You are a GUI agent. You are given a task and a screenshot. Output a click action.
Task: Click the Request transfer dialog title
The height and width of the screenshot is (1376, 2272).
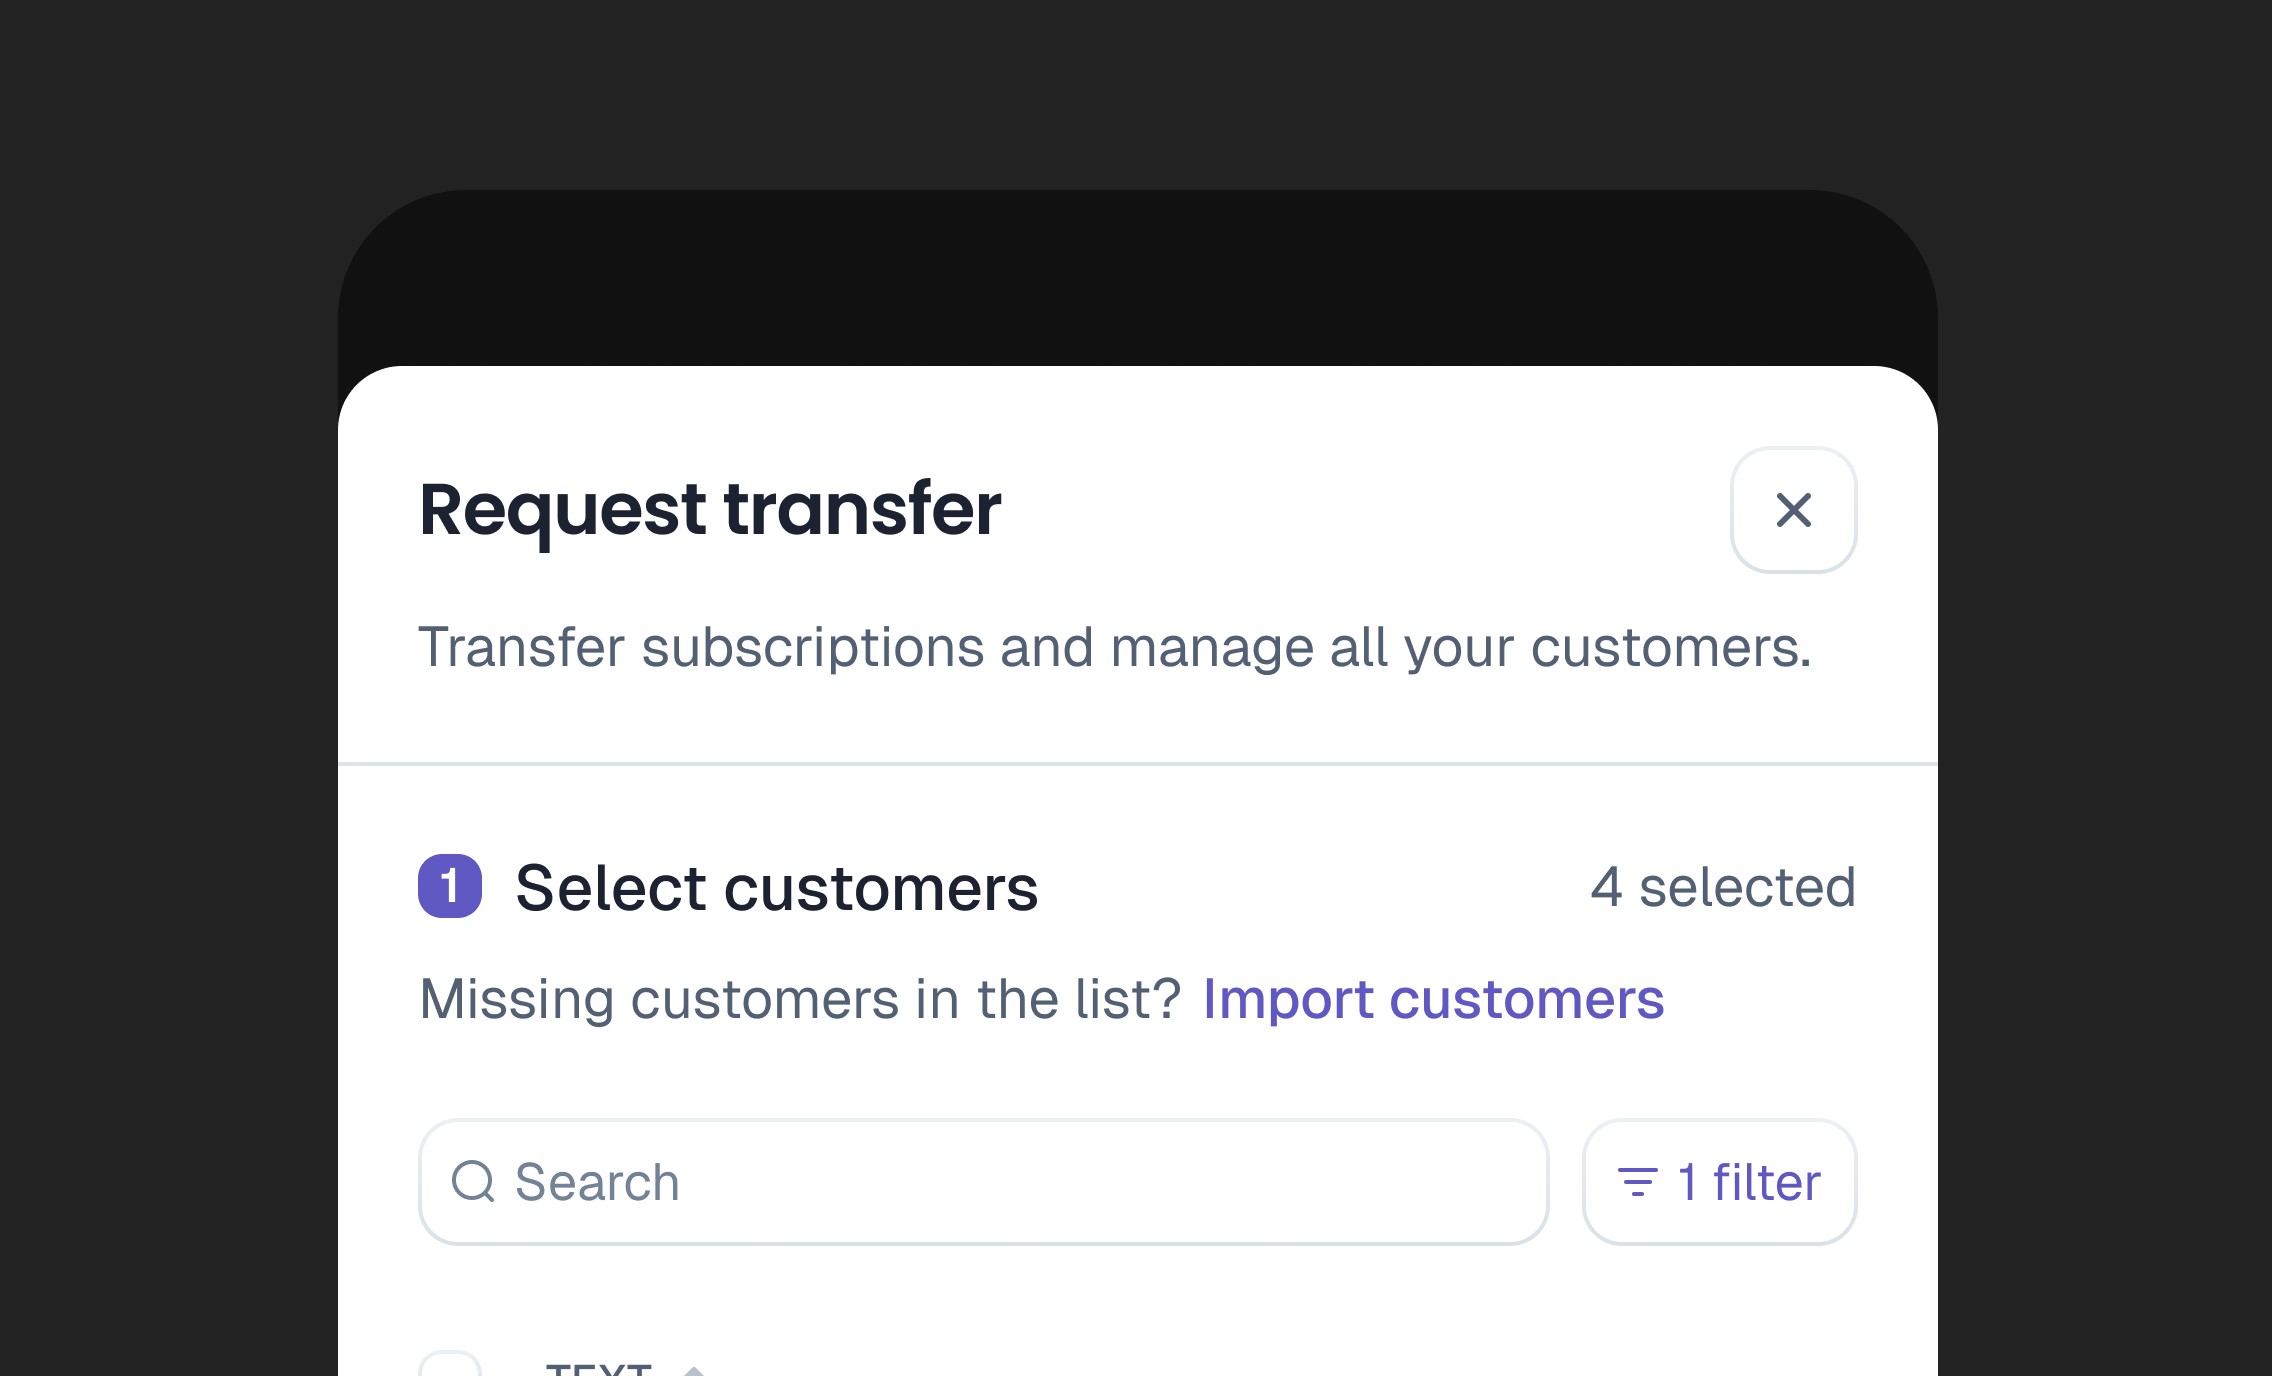[710, 511]
